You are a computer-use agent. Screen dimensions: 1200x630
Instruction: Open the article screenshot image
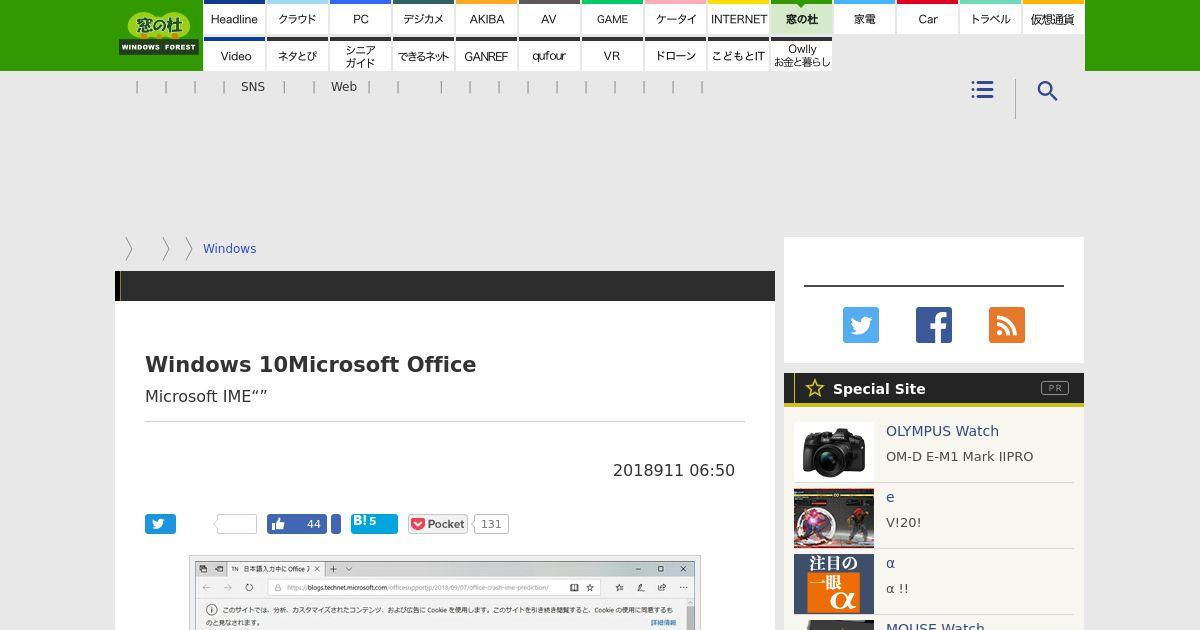[445, 593]
